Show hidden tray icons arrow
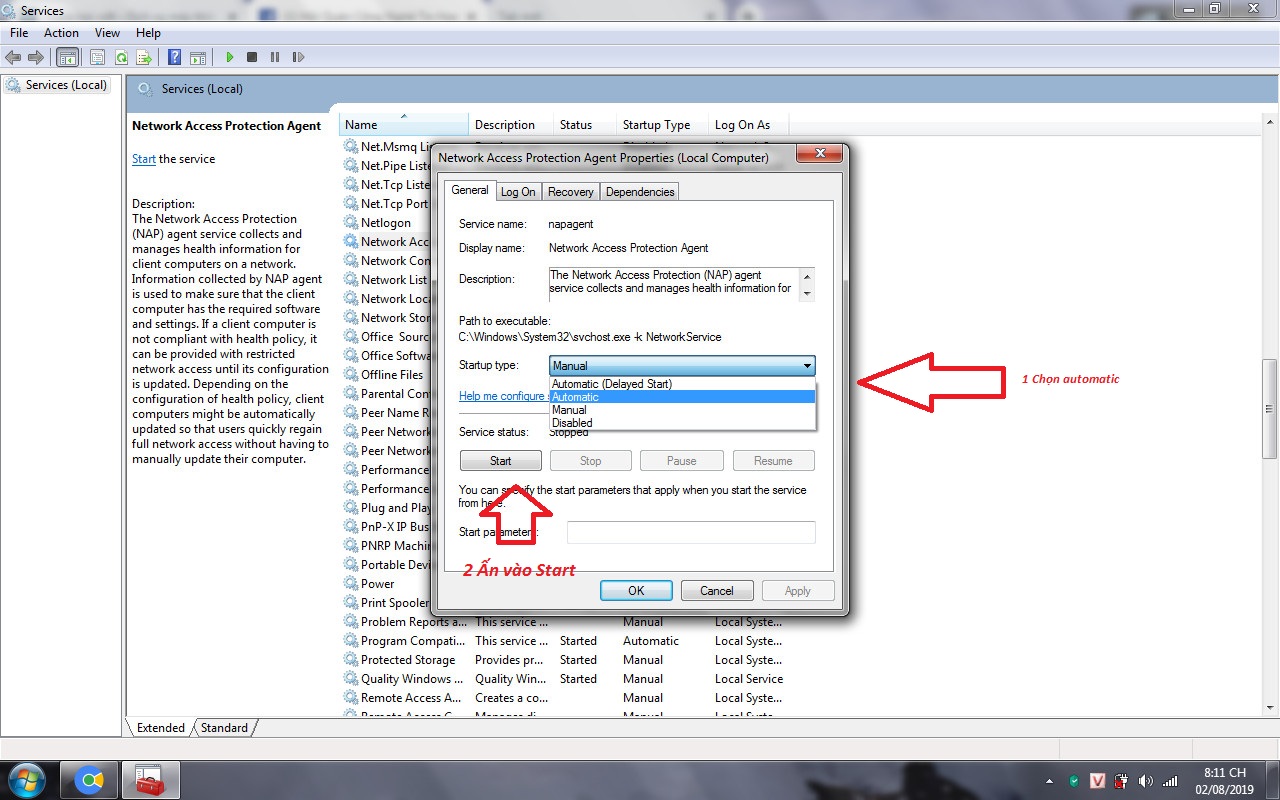The width and height of the screenshot is (1280, 800). point(1049,781)
